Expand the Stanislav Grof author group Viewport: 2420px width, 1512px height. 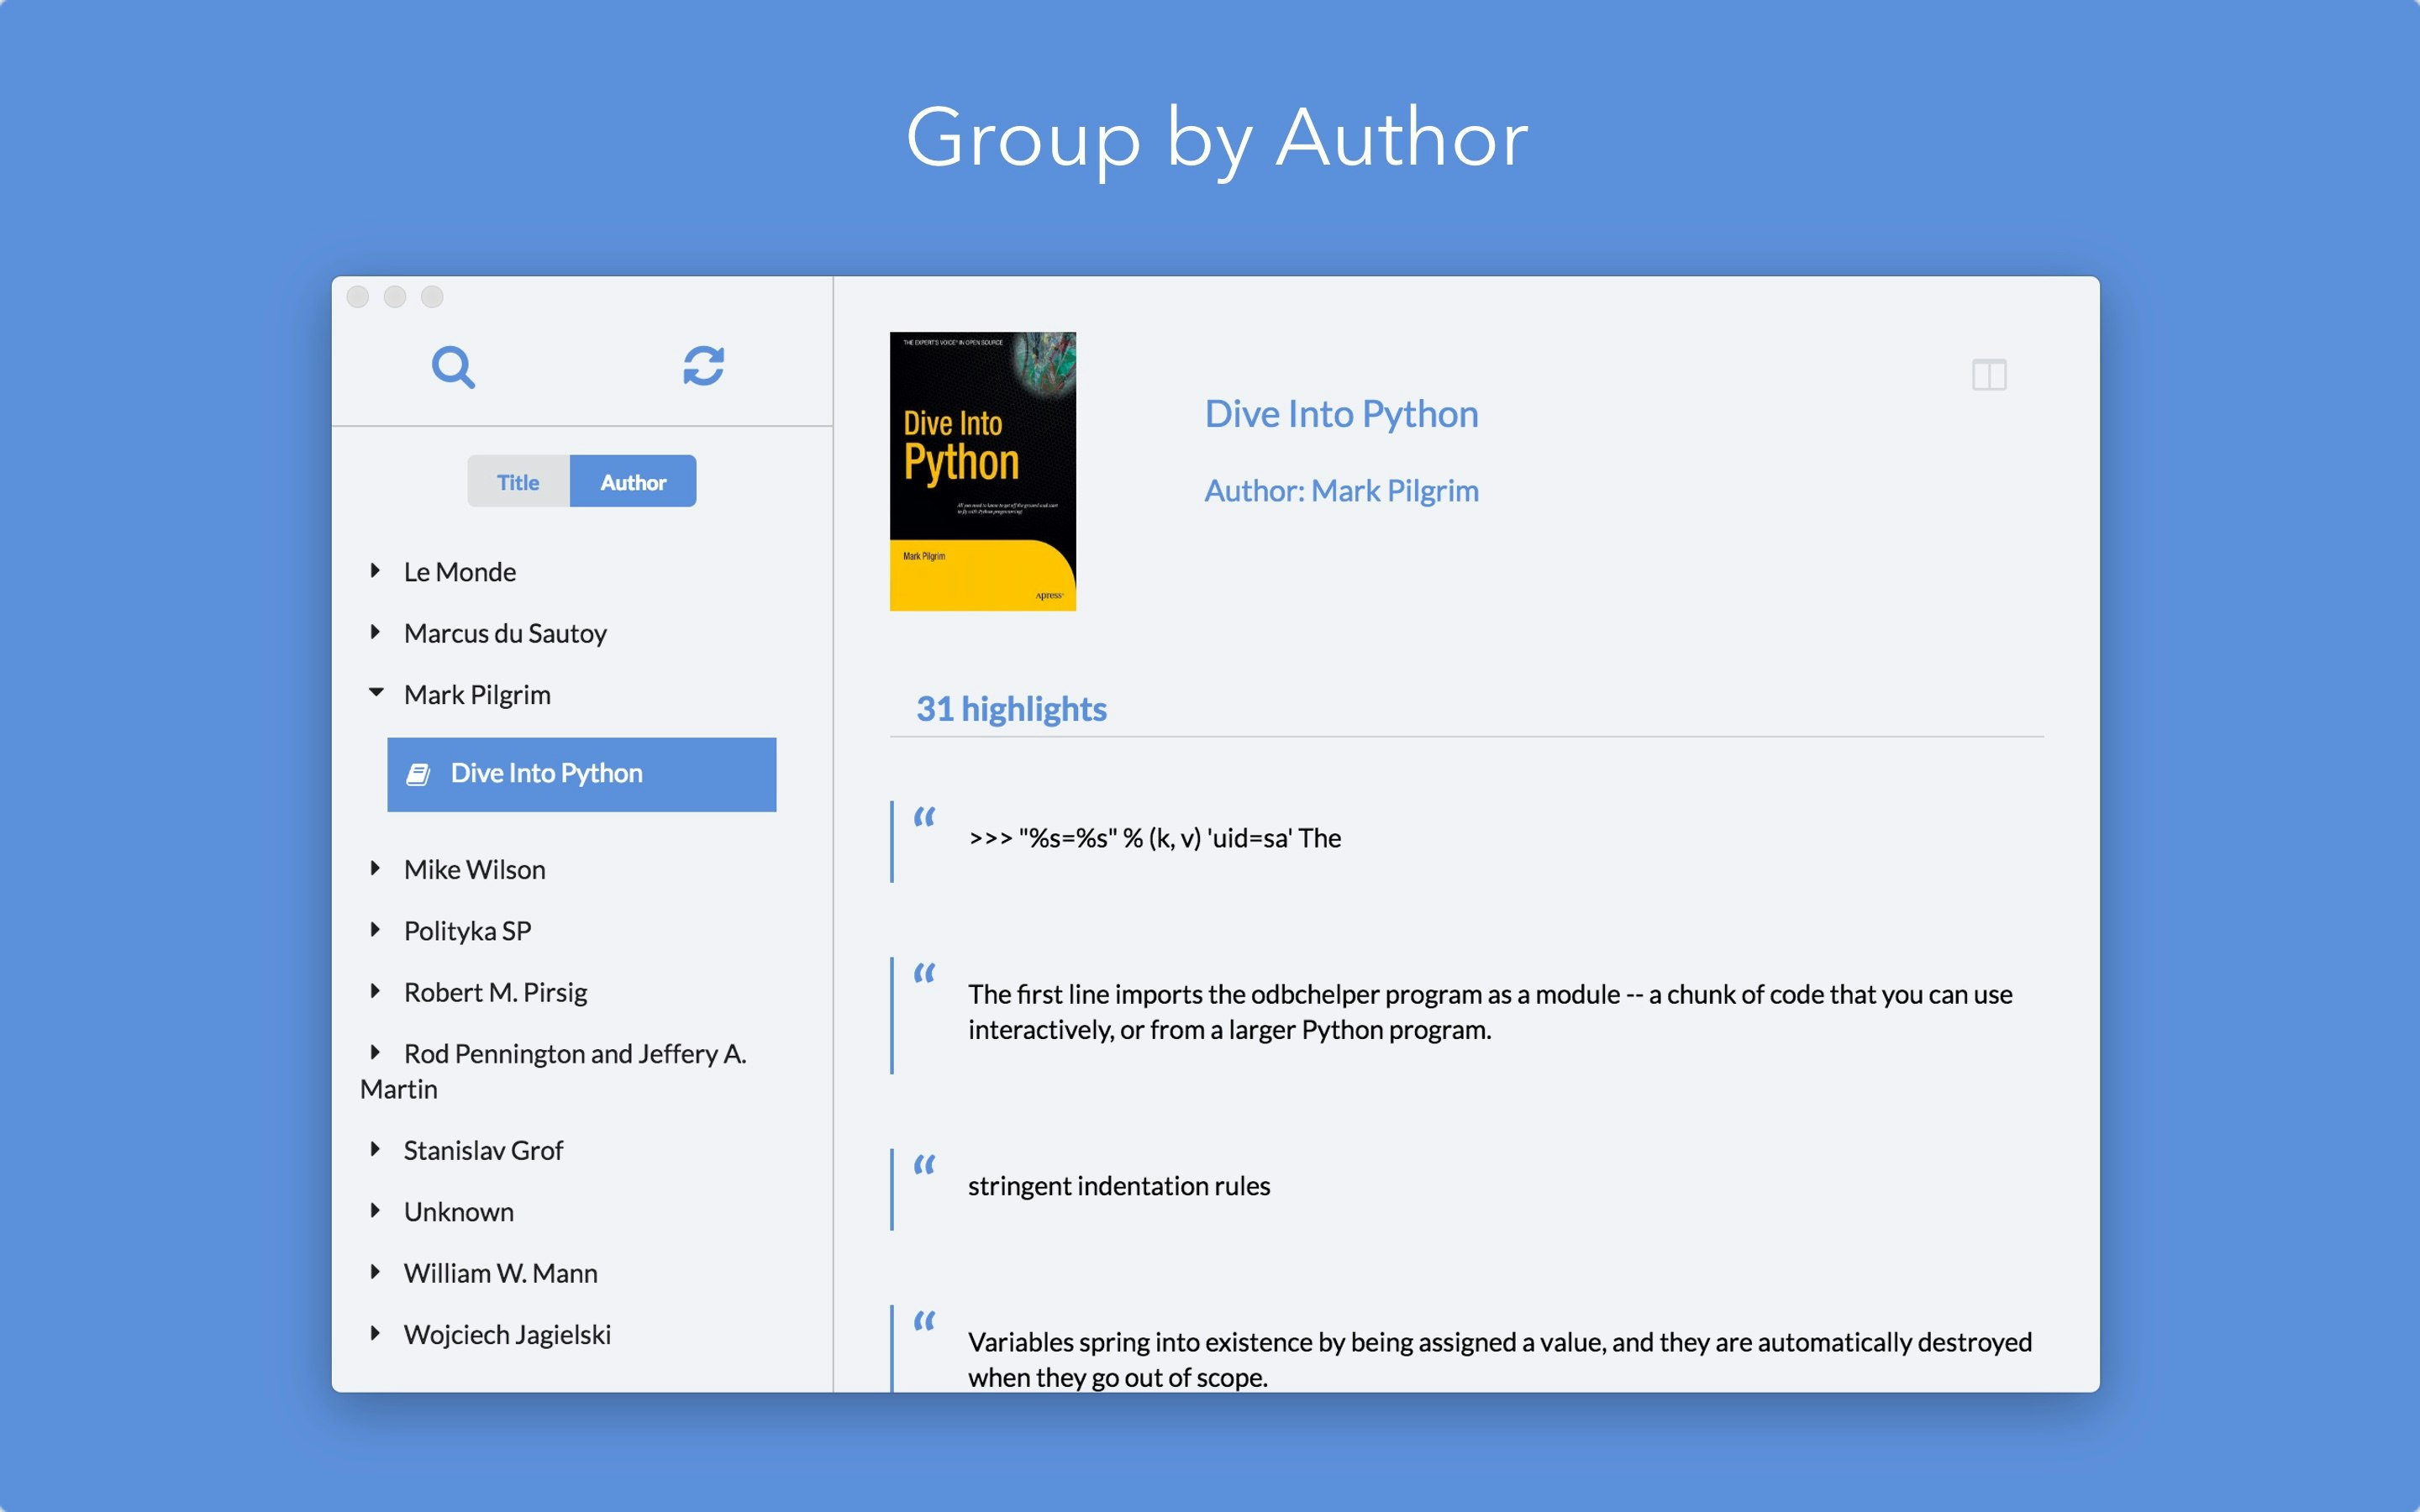pos(376,1149)
